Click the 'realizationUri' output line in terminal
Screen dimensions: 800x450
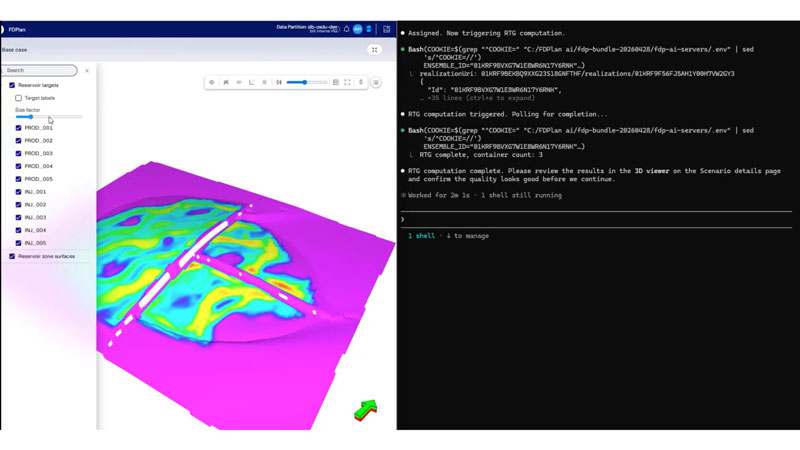(577, 73)
